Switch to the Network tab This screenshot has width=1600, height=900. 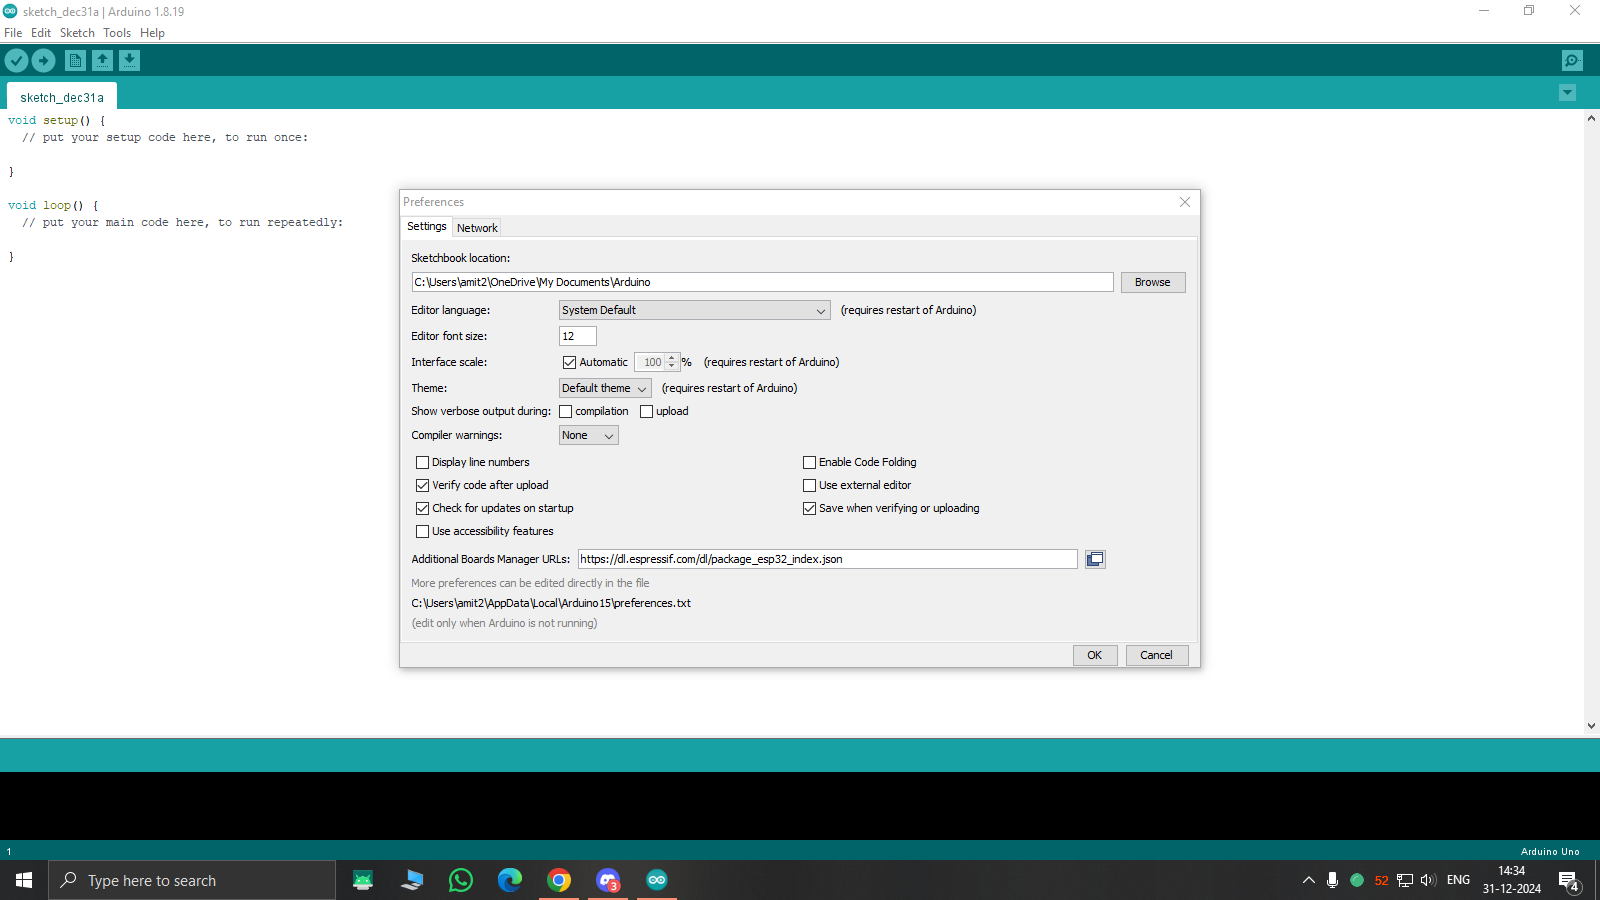(x=477, y=228)
